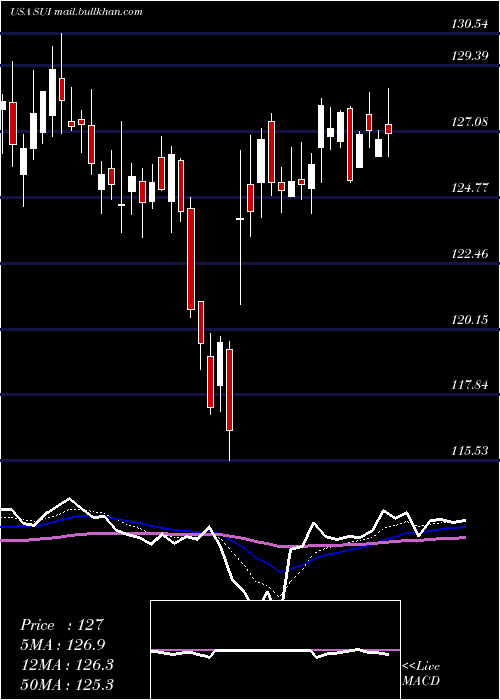
Task: Click the 120.15 price axis label
Action: click(x=469, y=320)
